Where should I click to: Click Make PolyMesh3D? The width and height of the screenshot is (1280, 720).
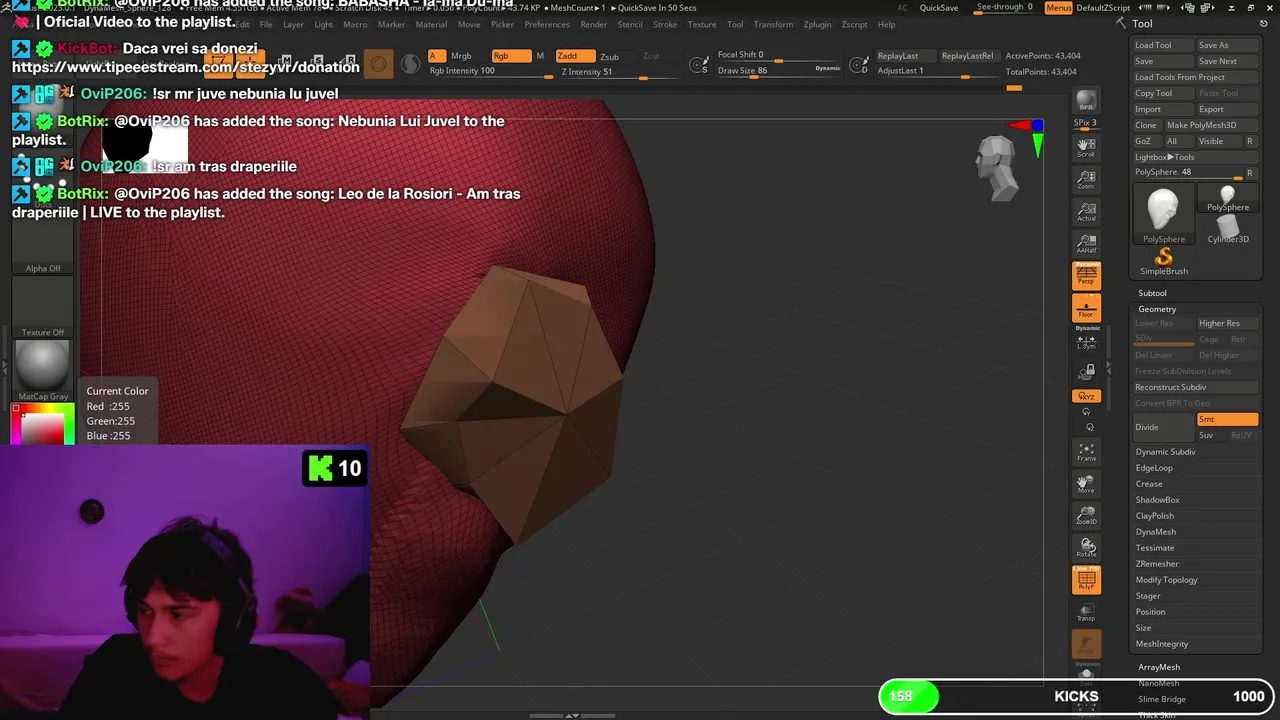(x=1211, y=125)
